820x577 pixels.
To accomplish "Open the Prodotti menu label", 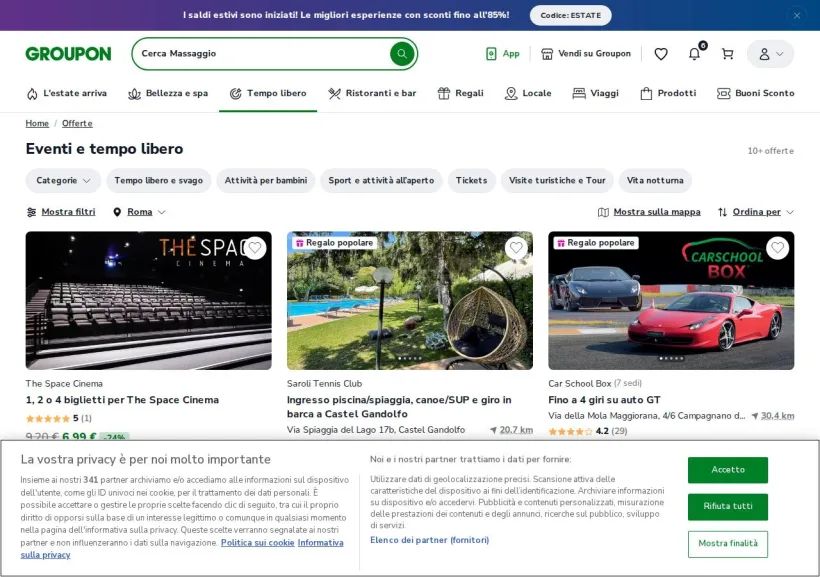I will pos(677,93).
